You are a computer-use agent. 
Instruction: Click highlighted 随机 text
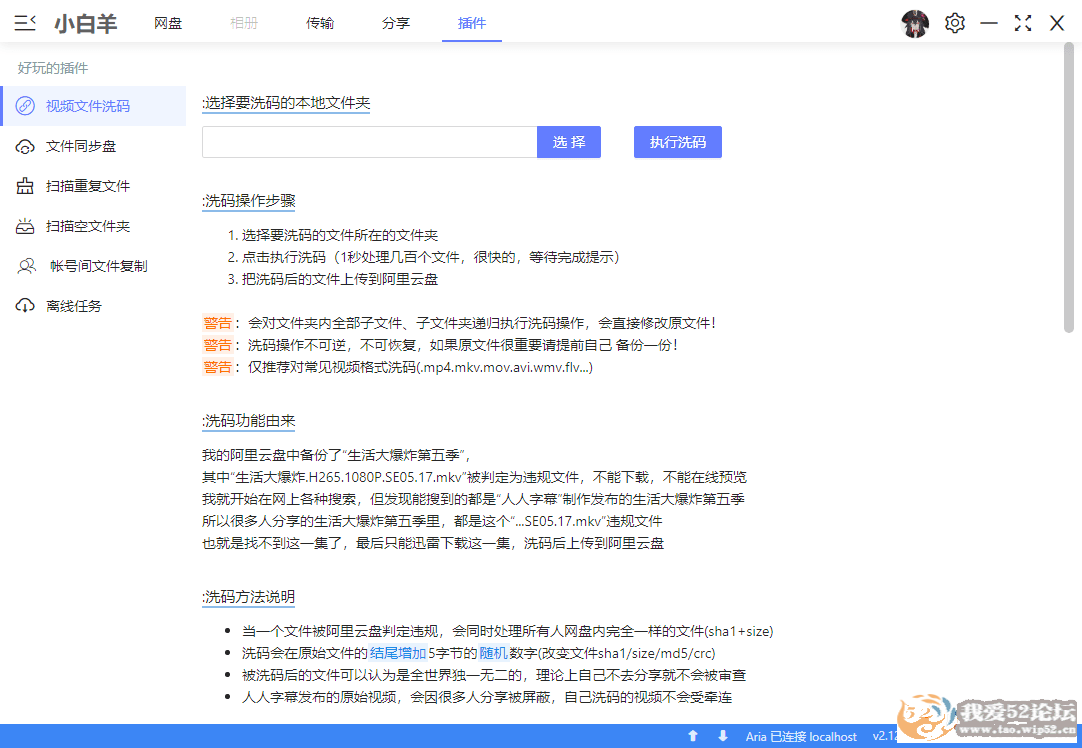pos(493,653)
